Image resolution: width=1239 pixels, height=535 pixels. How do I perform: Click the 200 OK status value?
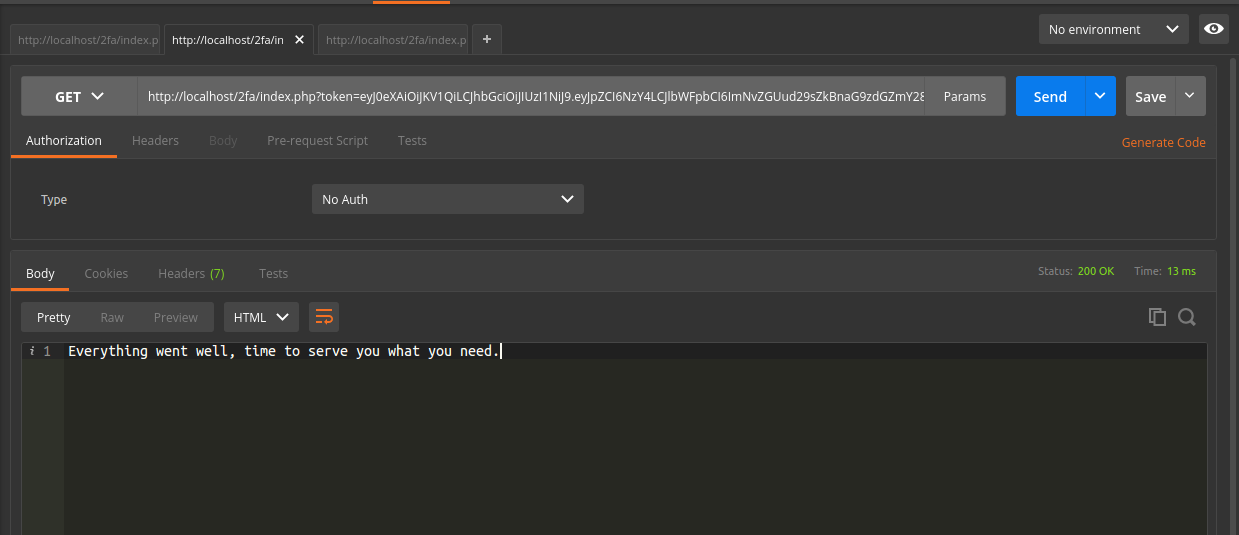coord(1096,271)
